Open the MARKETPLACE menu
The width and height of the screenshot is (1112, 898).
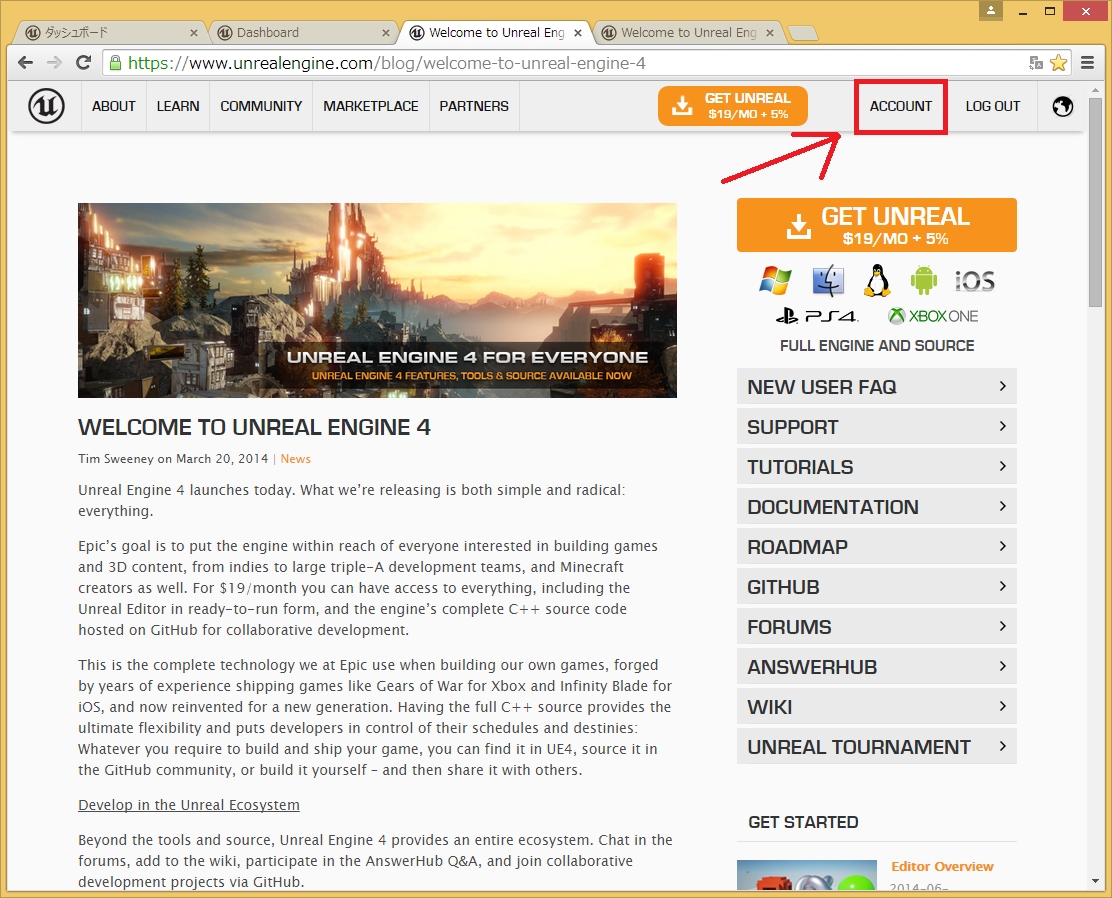371,106
